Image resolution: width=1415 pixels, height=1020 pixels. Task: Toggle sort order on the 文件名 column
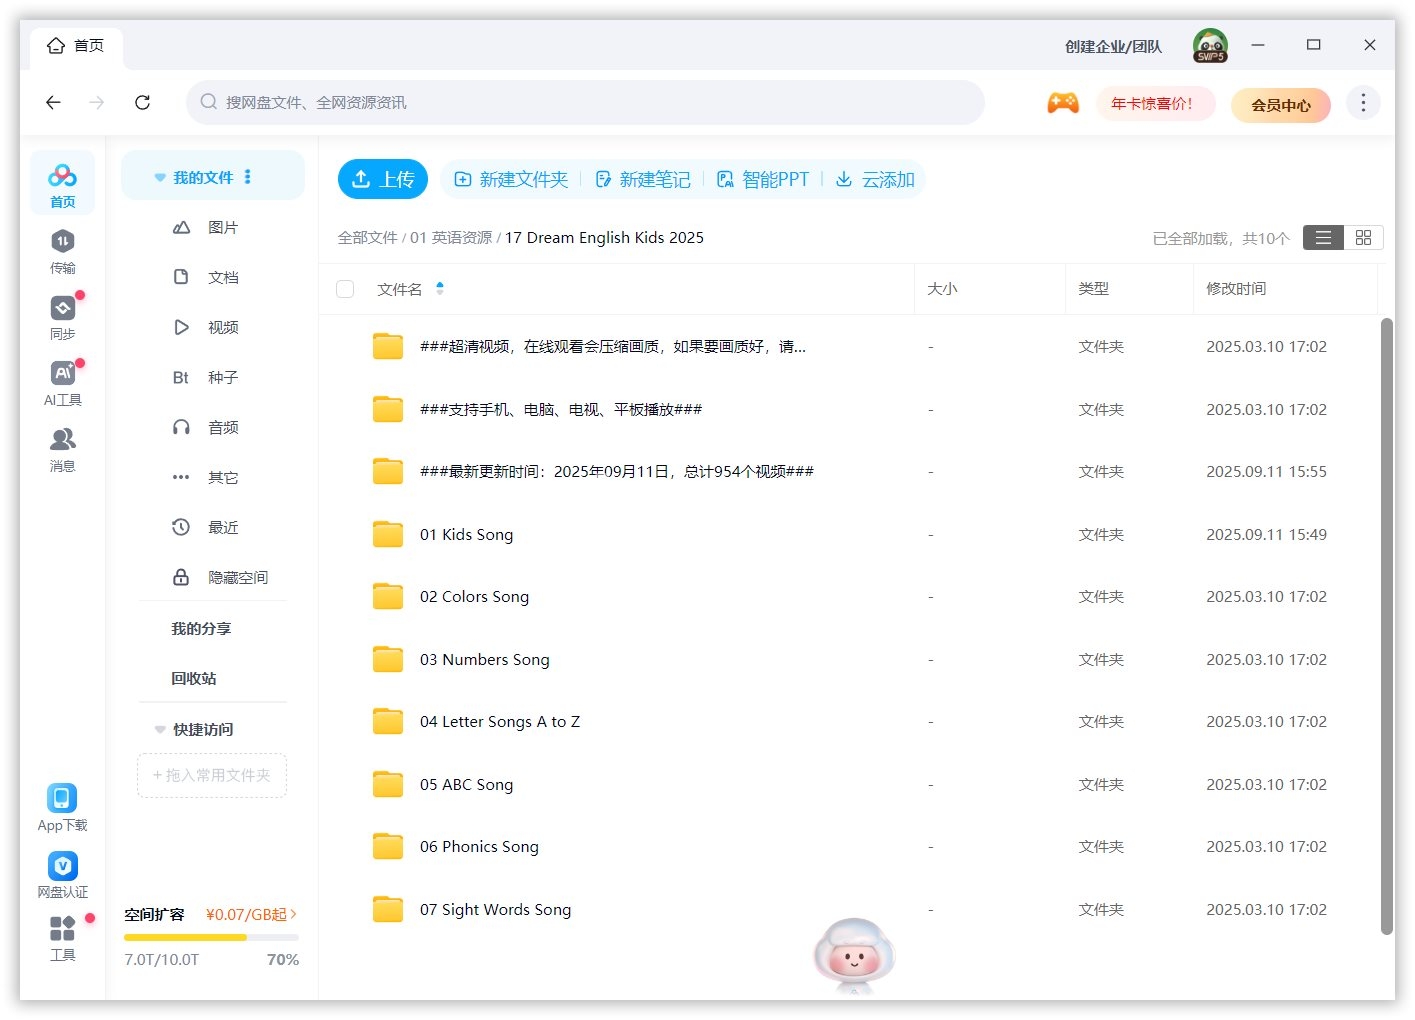point(439,288)
